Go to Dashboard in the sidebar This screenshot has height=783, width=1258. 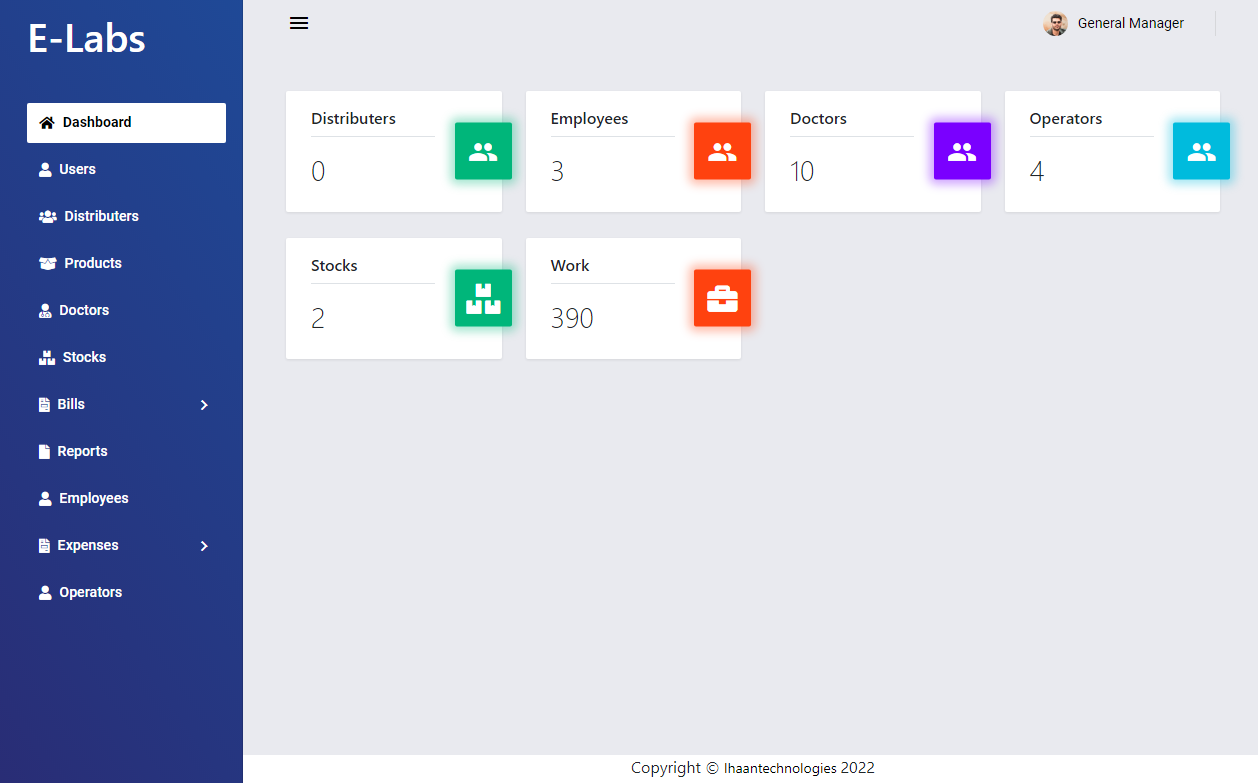pos(126,122)
